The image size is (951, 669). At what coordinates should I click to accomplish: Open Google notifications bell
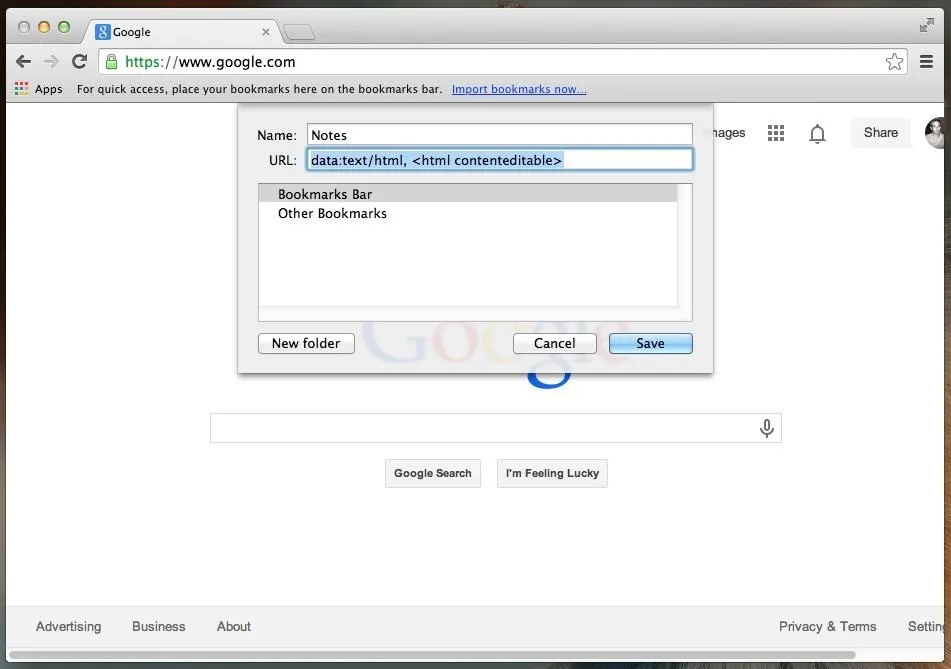point(817,133)
